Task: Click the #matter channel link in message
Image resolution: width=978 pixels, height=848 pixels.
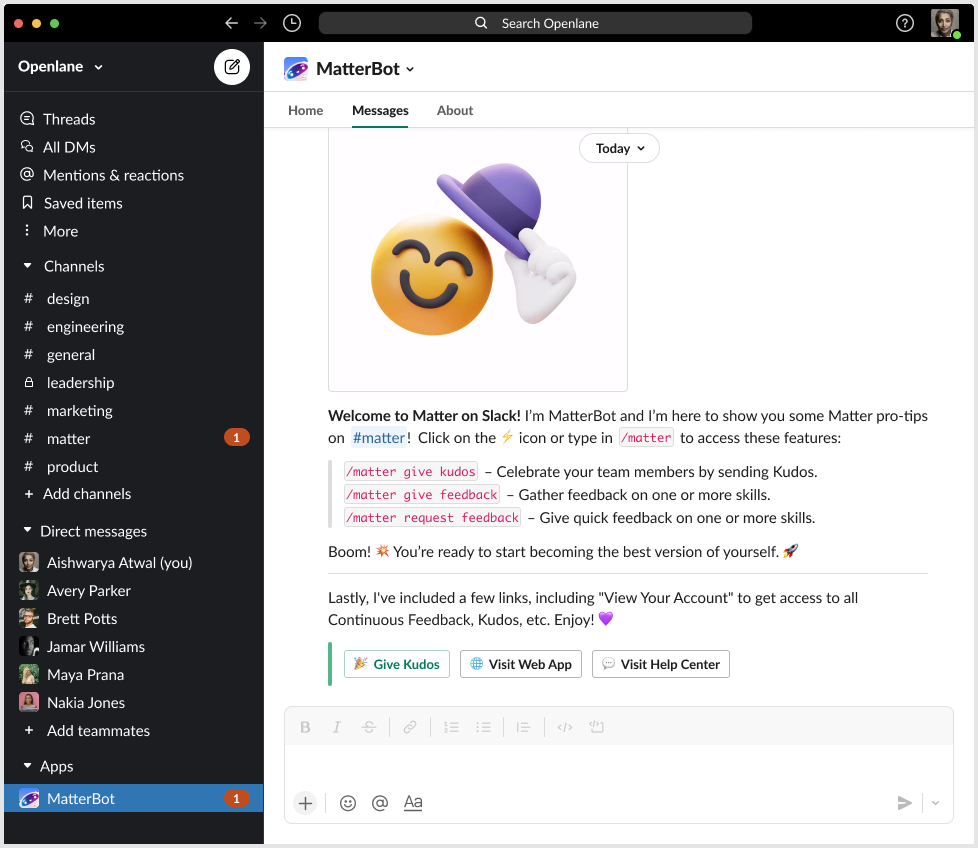Action: pyautogui.click(x=379, y=438)
